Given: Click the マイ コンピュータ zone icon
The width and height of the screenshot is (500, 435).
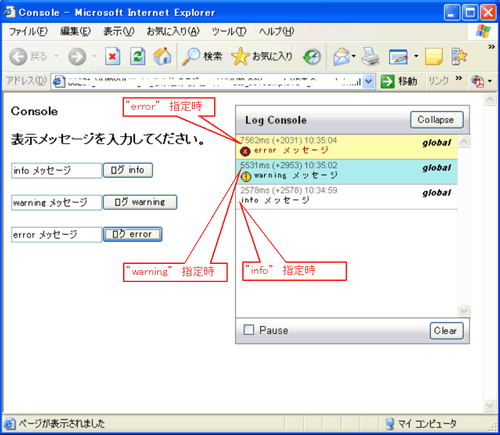Looking at the screenshot, I should tap(390, 424).
